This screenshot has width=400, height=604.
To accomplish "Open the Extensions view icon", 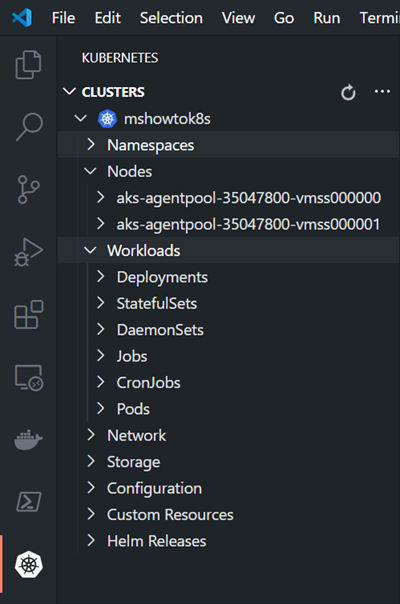I will click(x=29, y=315).
